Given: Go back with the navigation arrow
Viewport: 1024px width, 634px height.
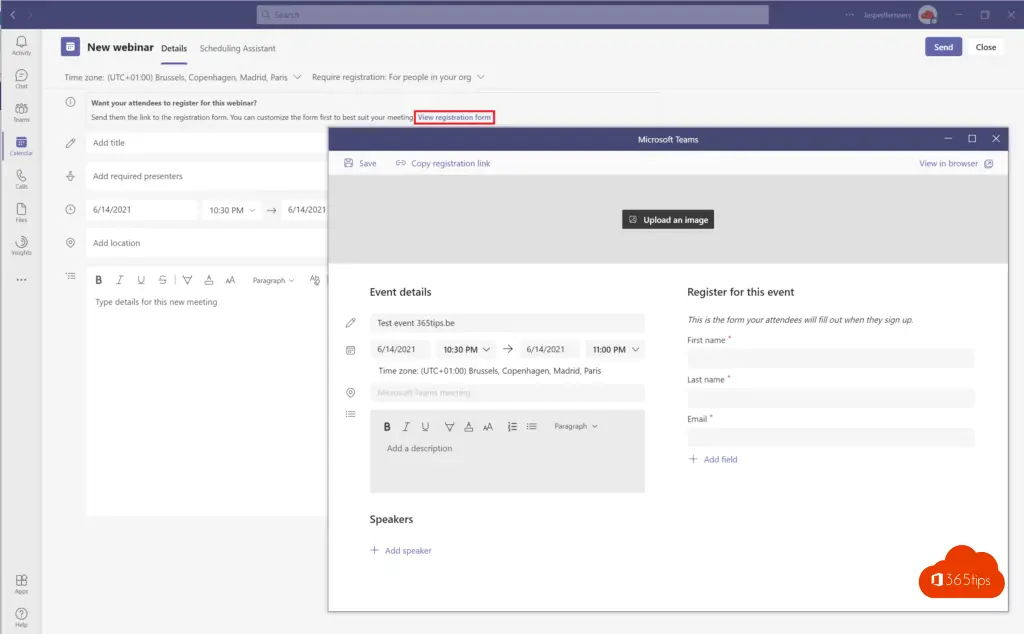Looking at the screenshot, I should coord(12,14).
